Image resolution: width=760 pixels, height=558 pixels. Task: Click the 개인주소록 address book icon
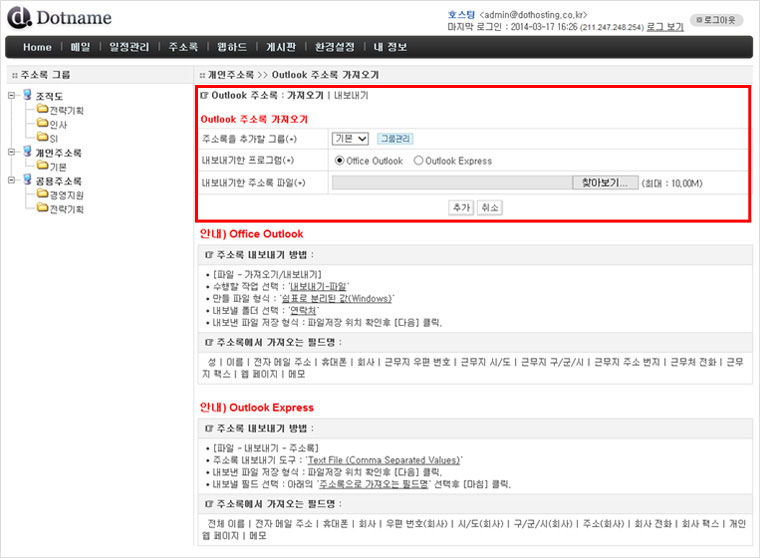(26, 152)
